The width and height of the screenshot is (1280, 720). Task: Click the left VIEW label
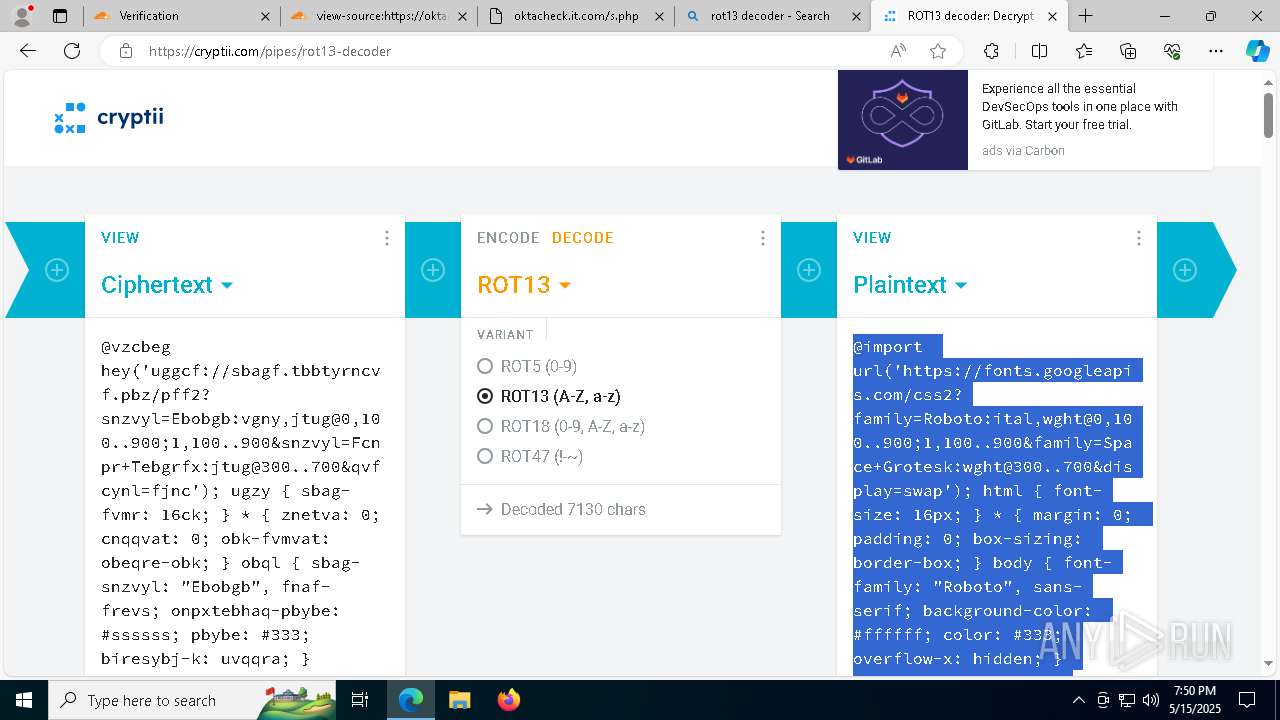click(x=120, y=238)
